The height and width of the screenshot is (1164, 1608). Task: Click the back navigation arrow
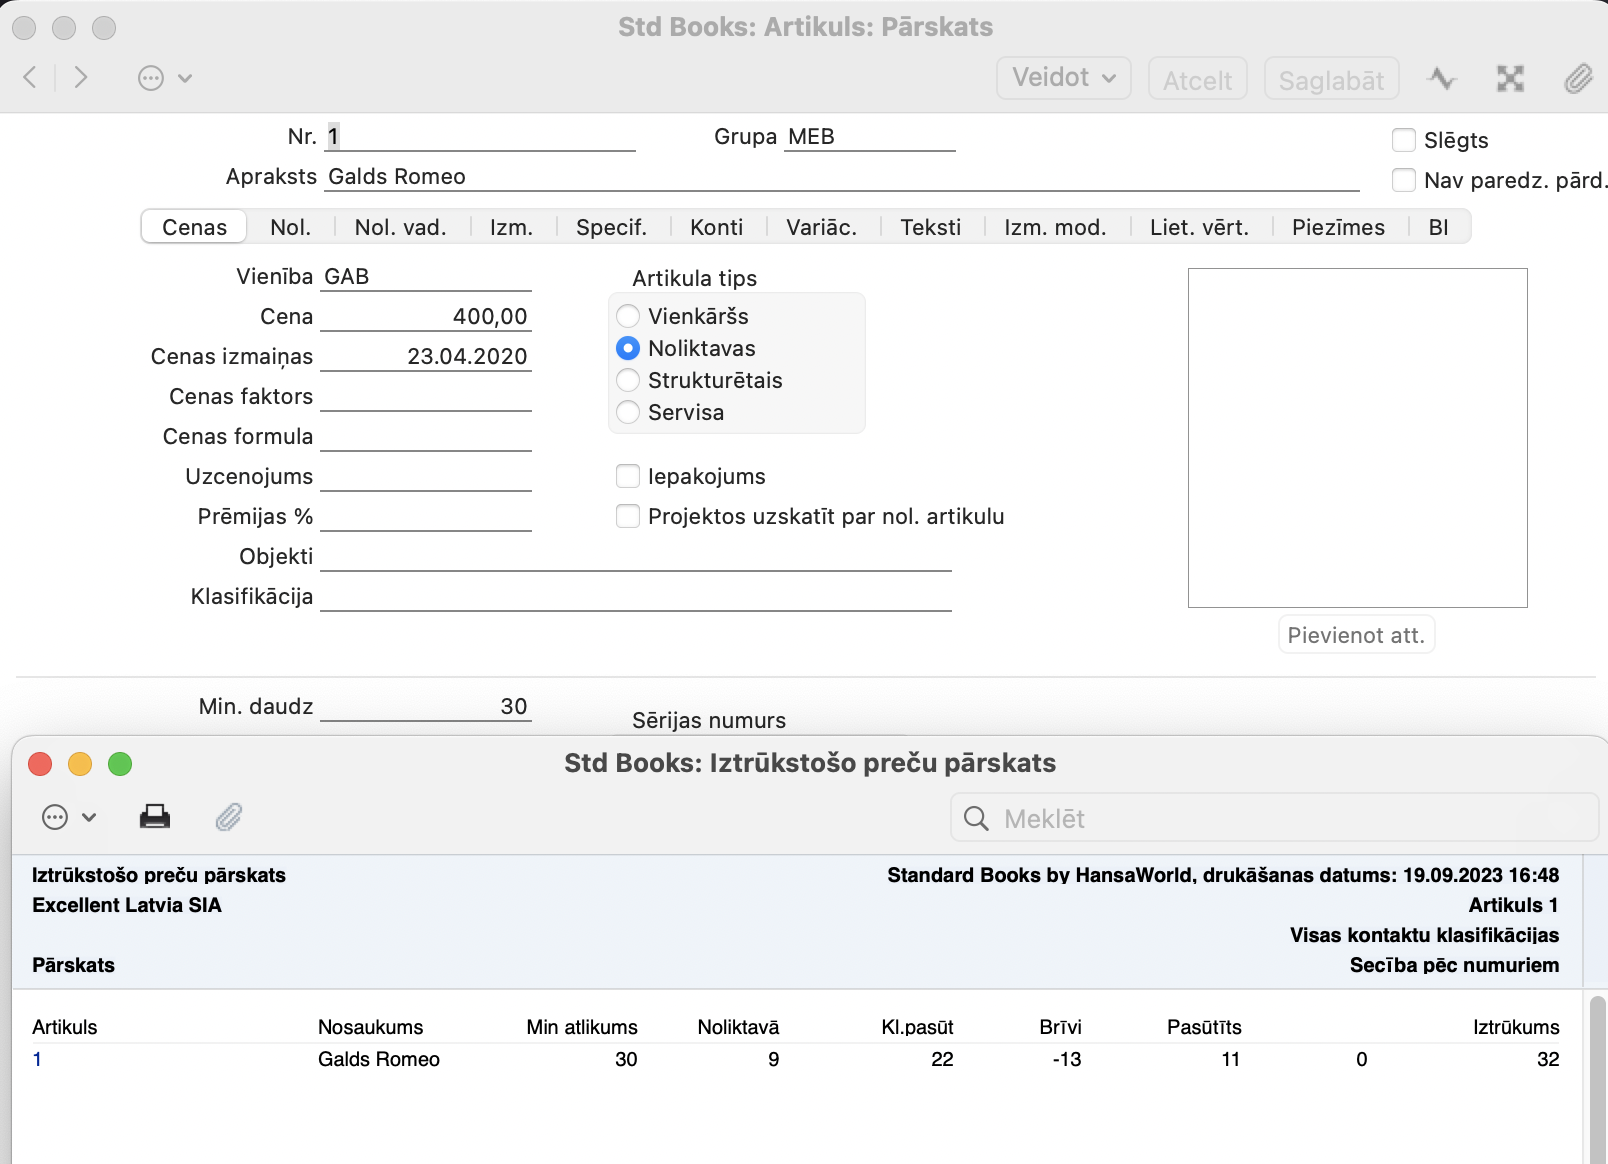point(30,77)
